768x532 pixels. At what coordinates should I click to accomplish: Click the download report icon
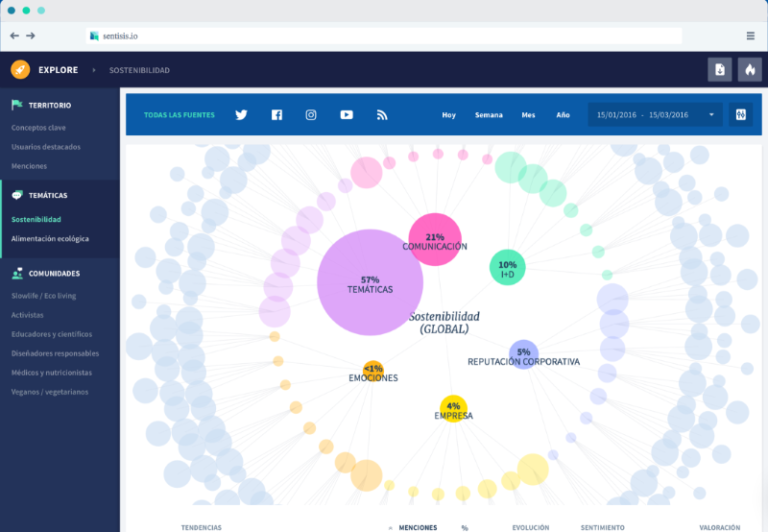[x=719, y=69]
